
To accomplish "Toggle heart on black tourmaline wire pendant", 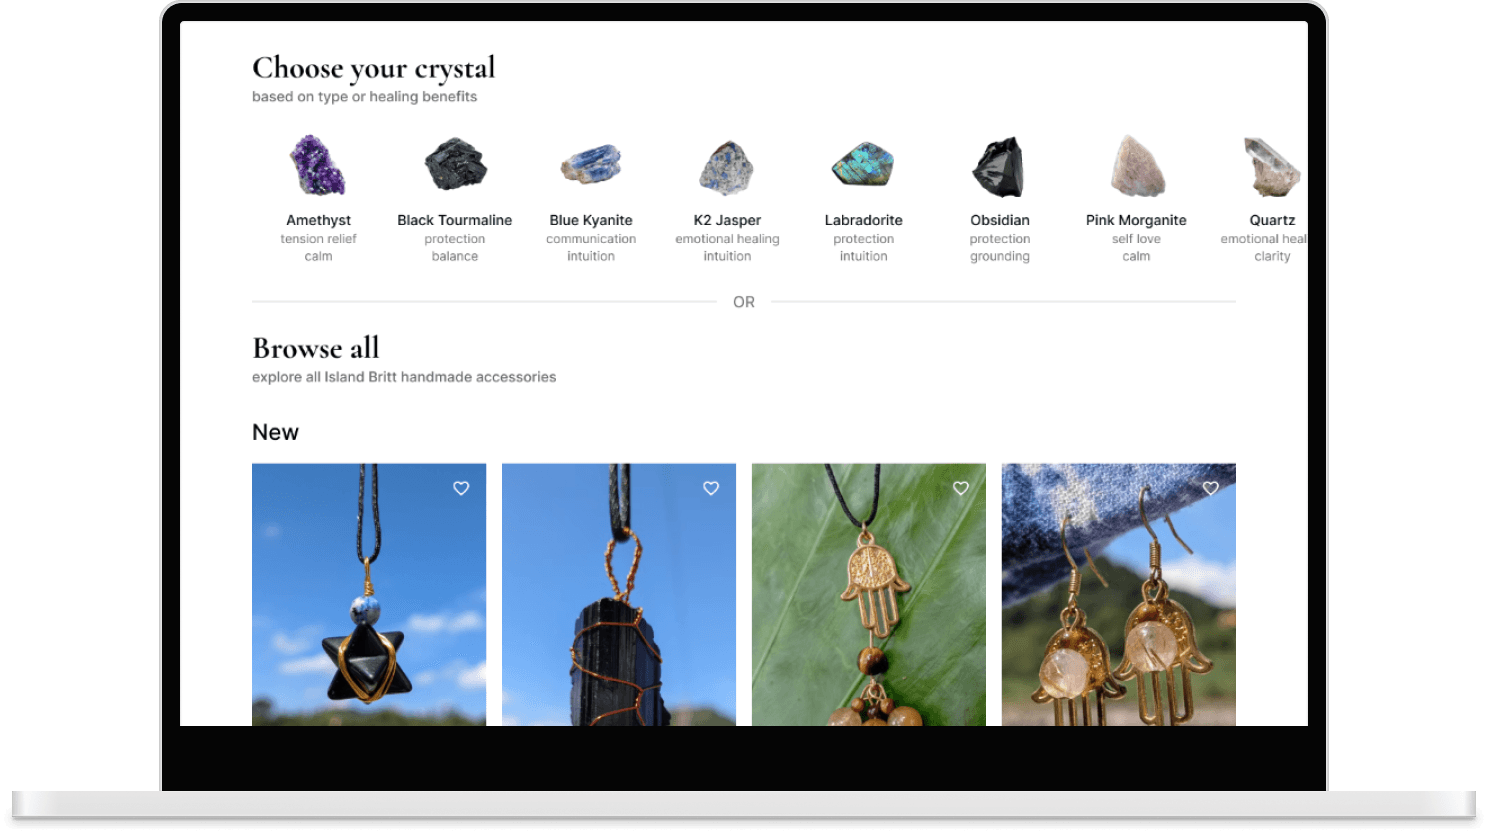I will click(711, 488).
